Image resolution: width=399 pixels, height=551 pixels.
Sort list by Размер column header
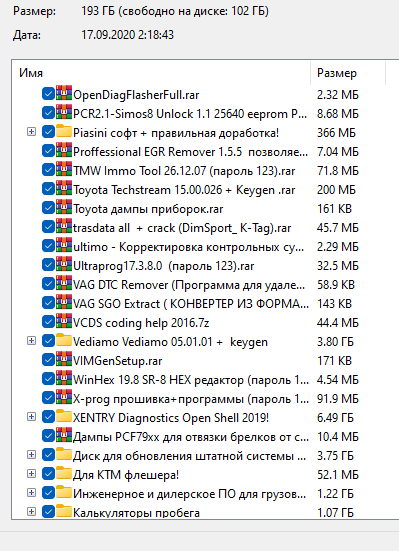click(348, 73)
